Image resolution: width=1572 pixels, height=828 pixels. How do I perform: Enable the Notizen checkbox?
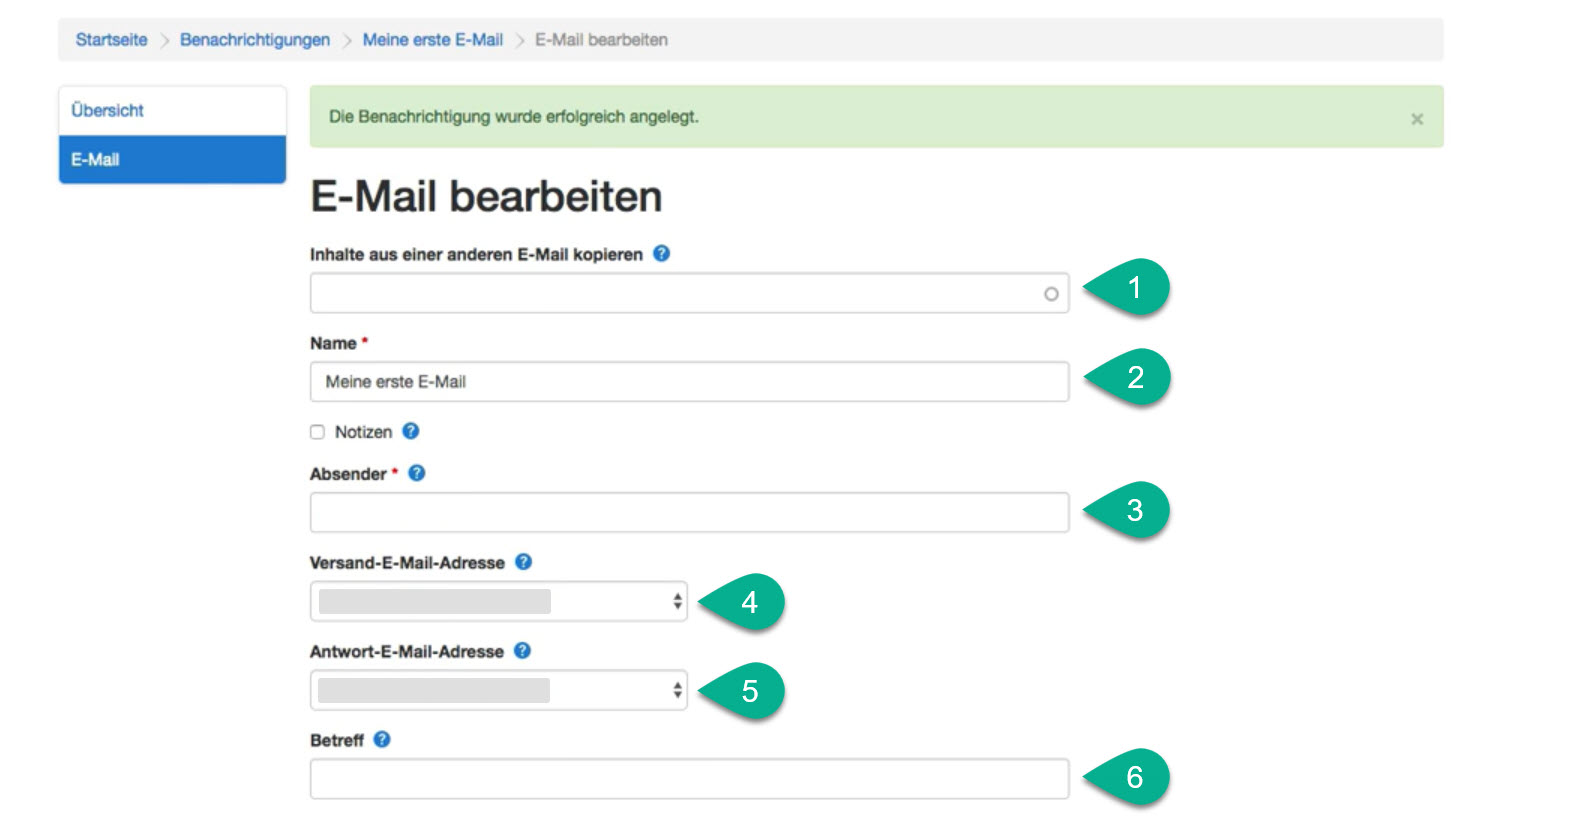click(317, 432)
